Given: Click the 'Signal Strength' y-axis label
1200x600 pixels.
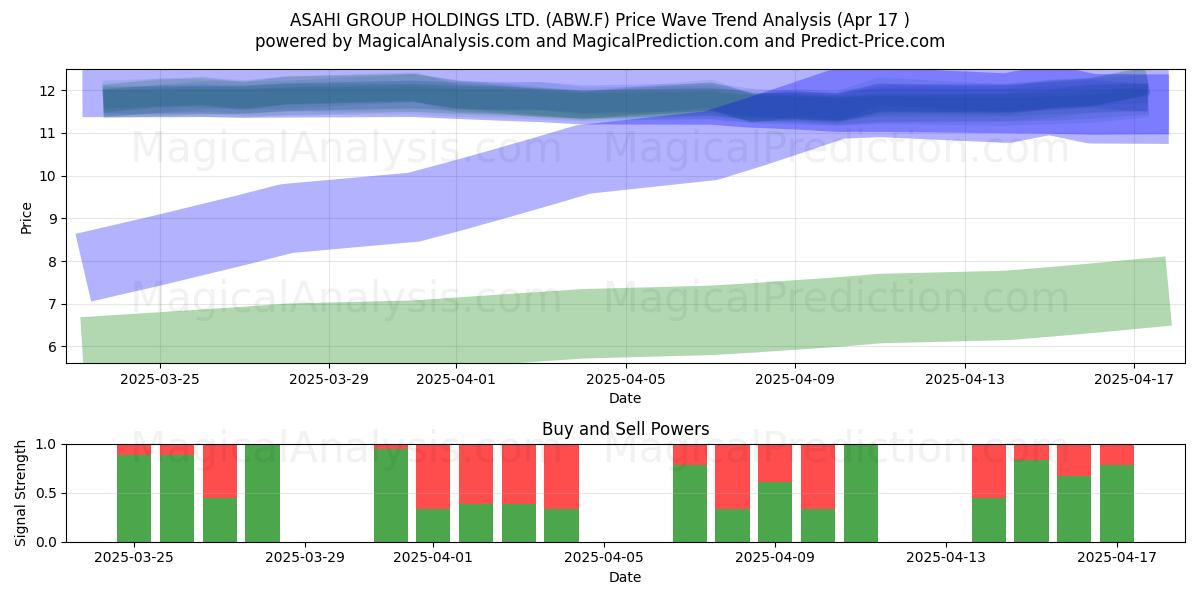Looking at the screenshot, I should pos(22,493).
